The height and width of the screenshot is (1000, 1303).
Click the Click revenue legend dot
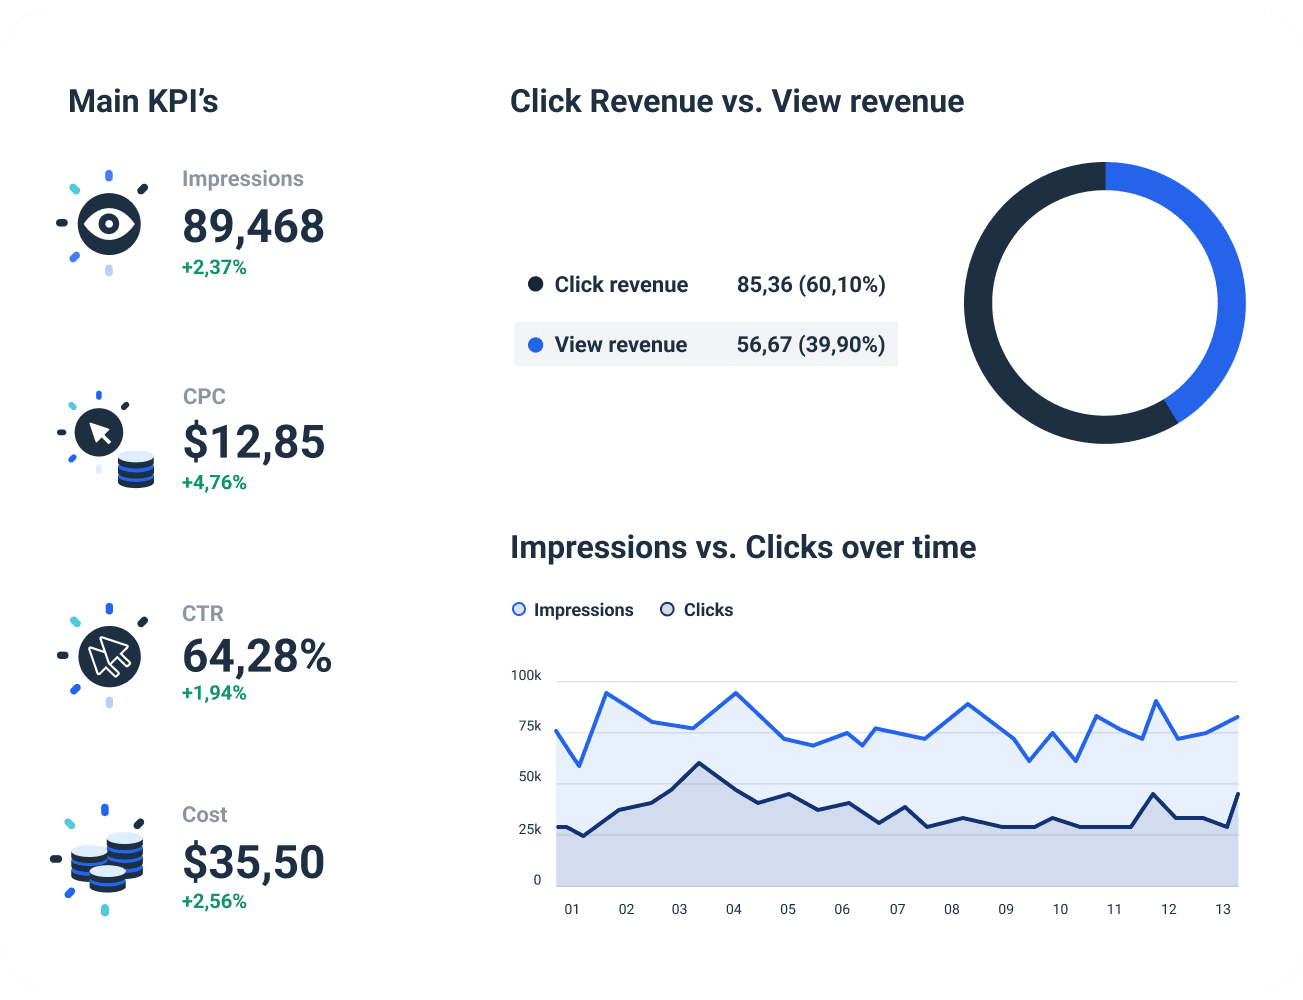(536, 284)
